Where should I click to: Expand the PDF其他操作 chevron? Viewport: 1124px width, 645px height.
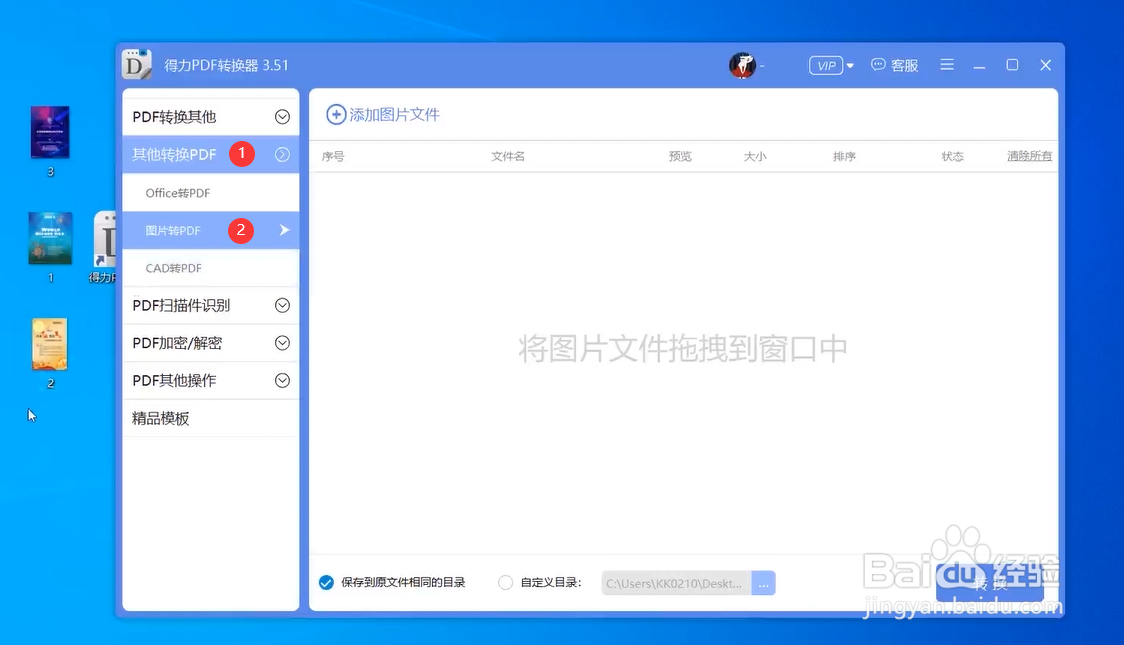coord(282,381)
